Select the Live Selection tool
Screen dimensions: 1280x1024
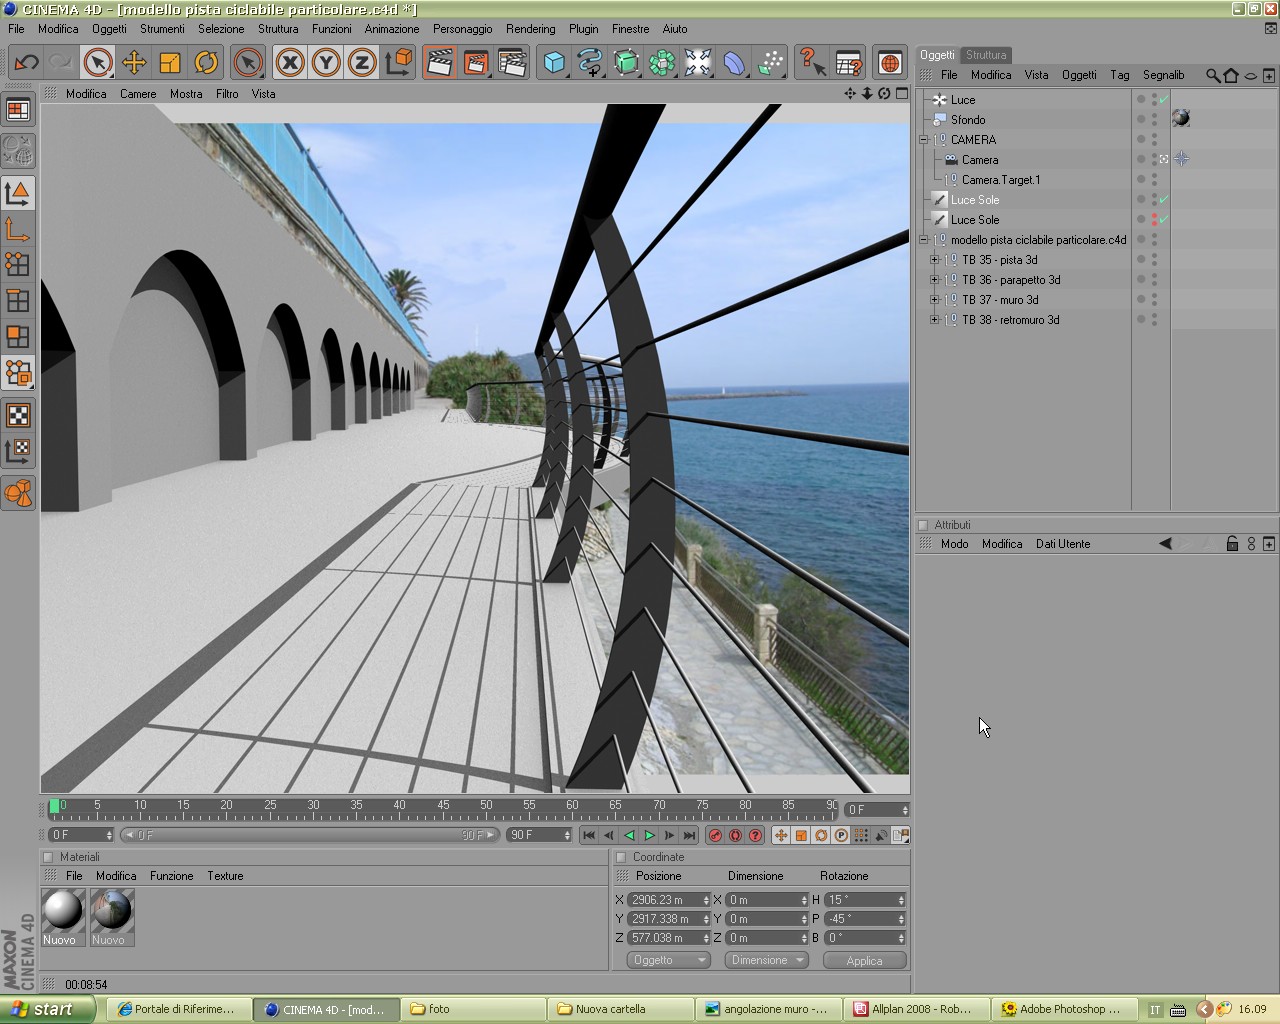coord(97,63)
